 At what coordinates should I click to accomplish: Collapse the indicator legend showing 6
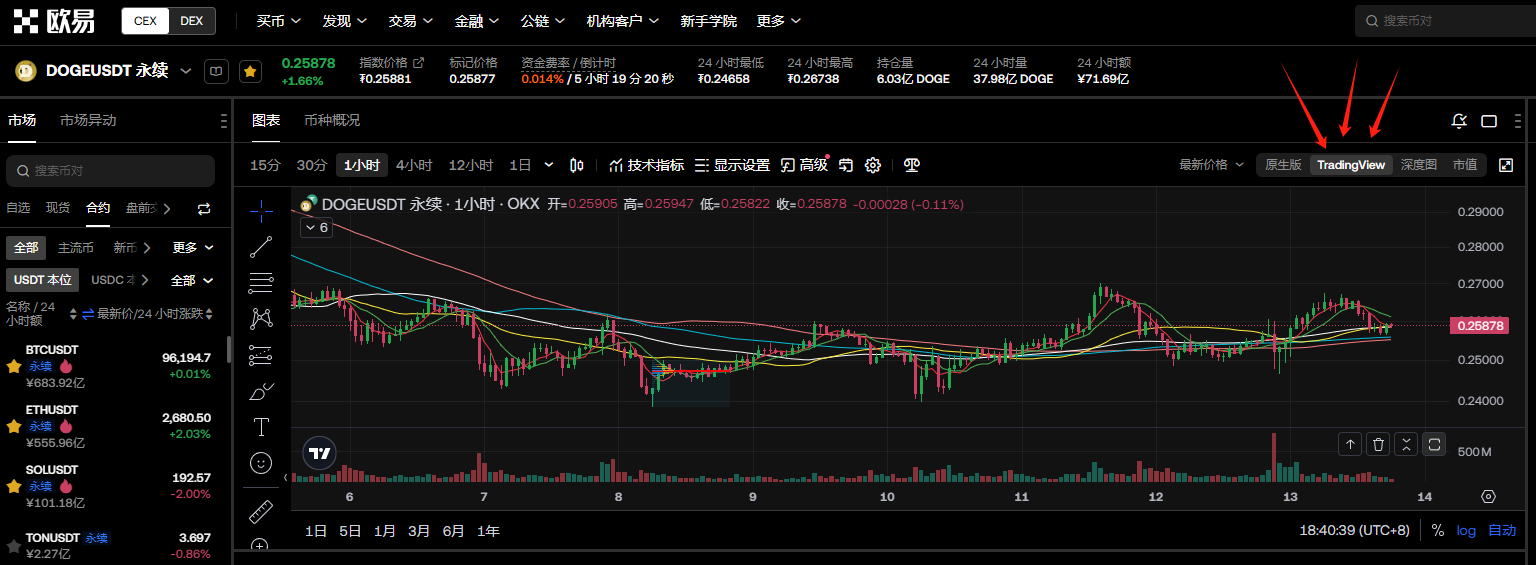coord(316,228)
